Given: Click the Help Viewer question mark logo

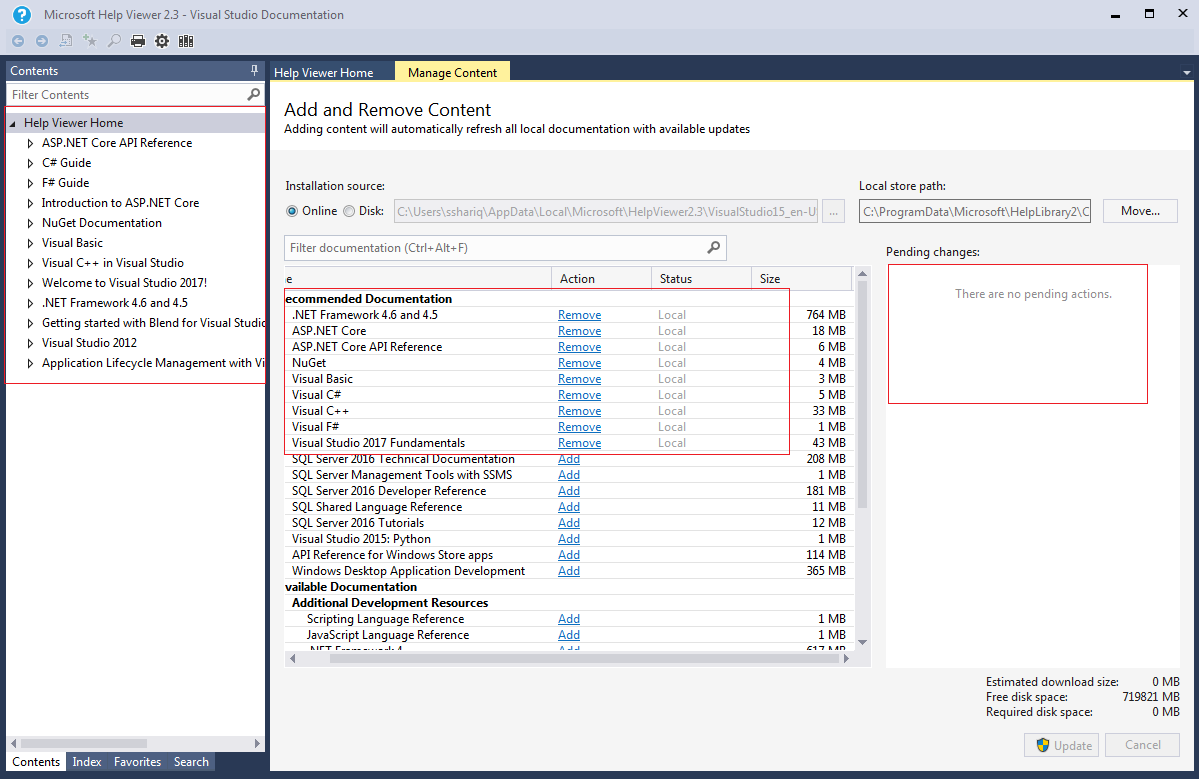Looking at the screenshot, I should 21,15.
